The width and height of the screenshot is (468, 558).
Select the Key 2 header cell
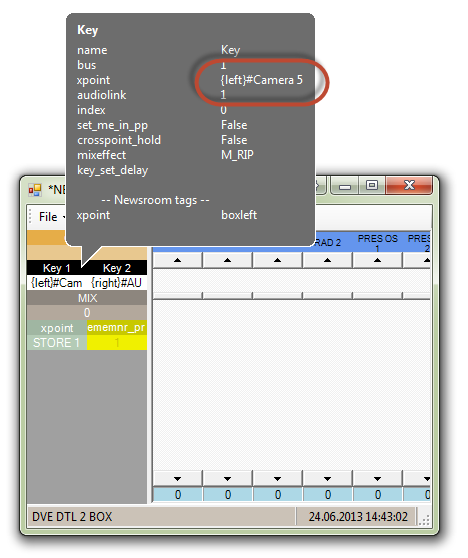click(117, 268)
